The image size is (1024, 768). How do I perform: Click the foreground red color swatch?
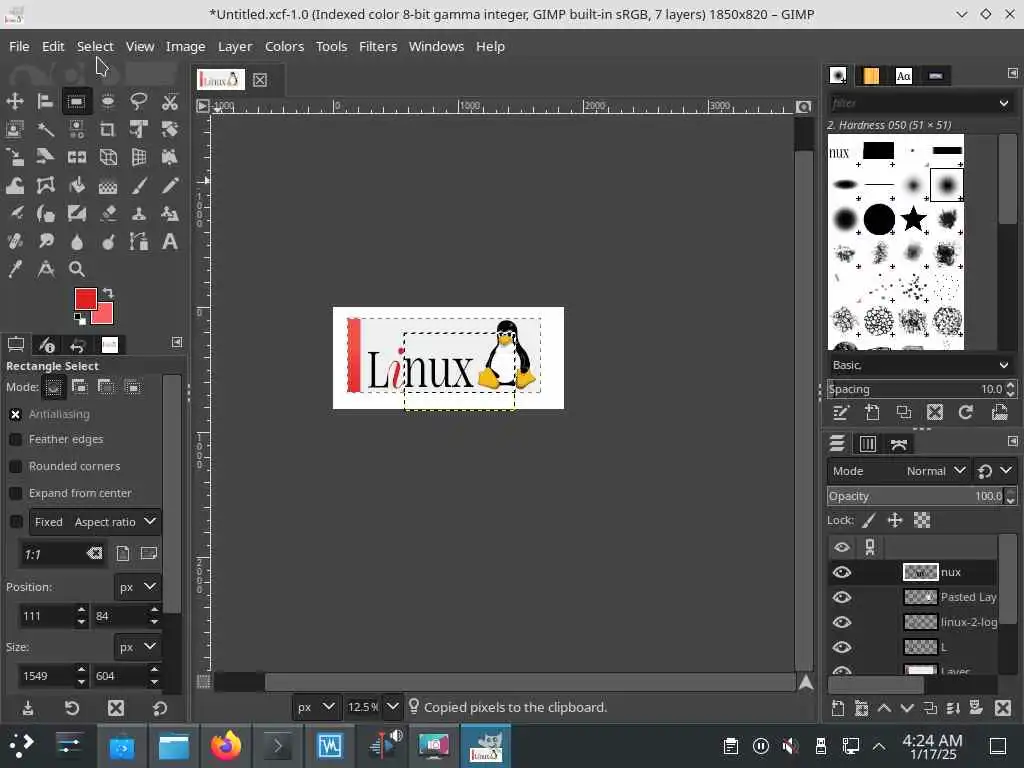(85, 298)
